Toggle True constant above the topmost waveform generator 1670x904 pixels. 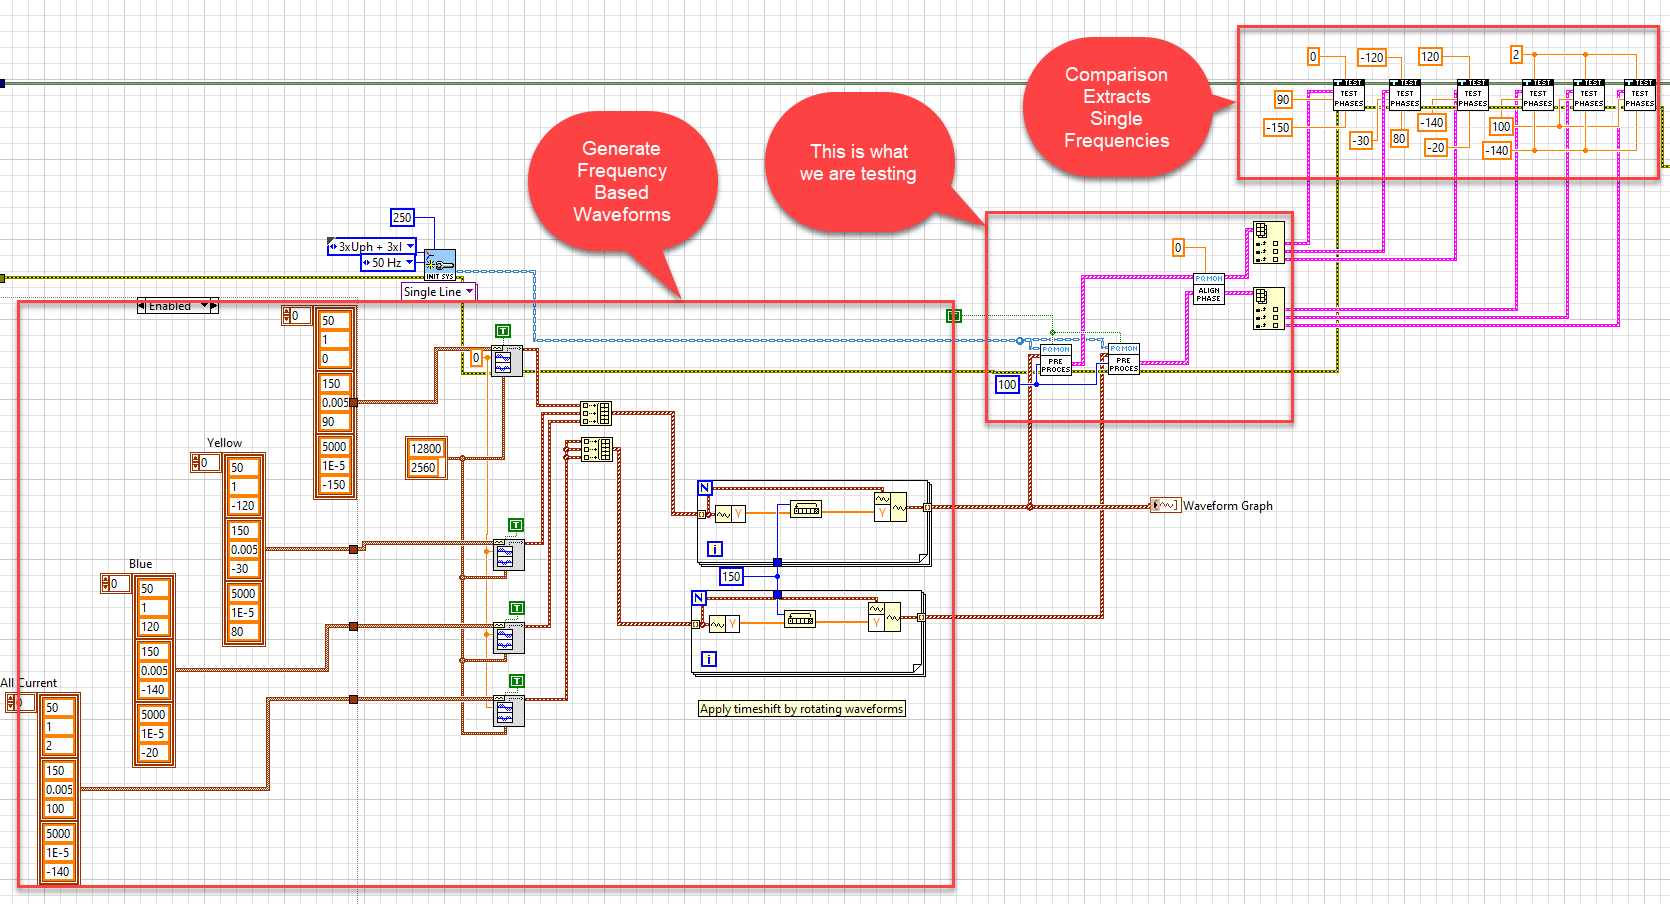pos(503,331)
